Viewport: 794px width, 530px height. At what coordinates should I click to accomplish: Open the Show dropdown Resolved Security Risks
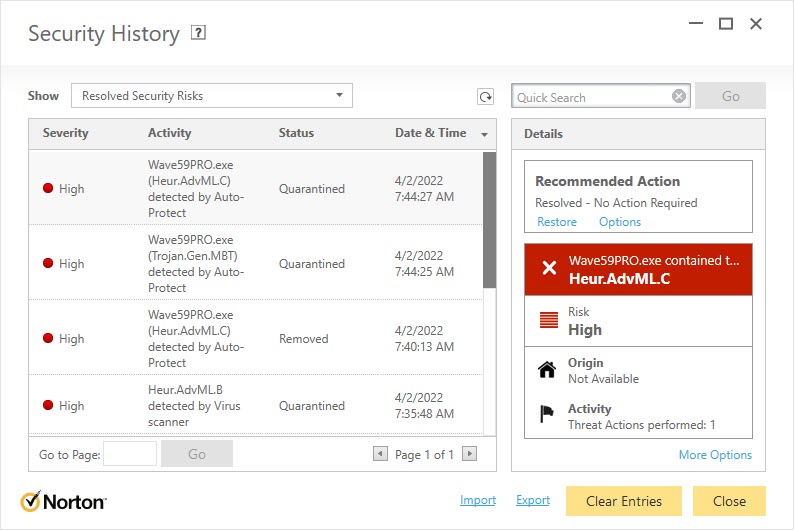(x=212, y=96)
